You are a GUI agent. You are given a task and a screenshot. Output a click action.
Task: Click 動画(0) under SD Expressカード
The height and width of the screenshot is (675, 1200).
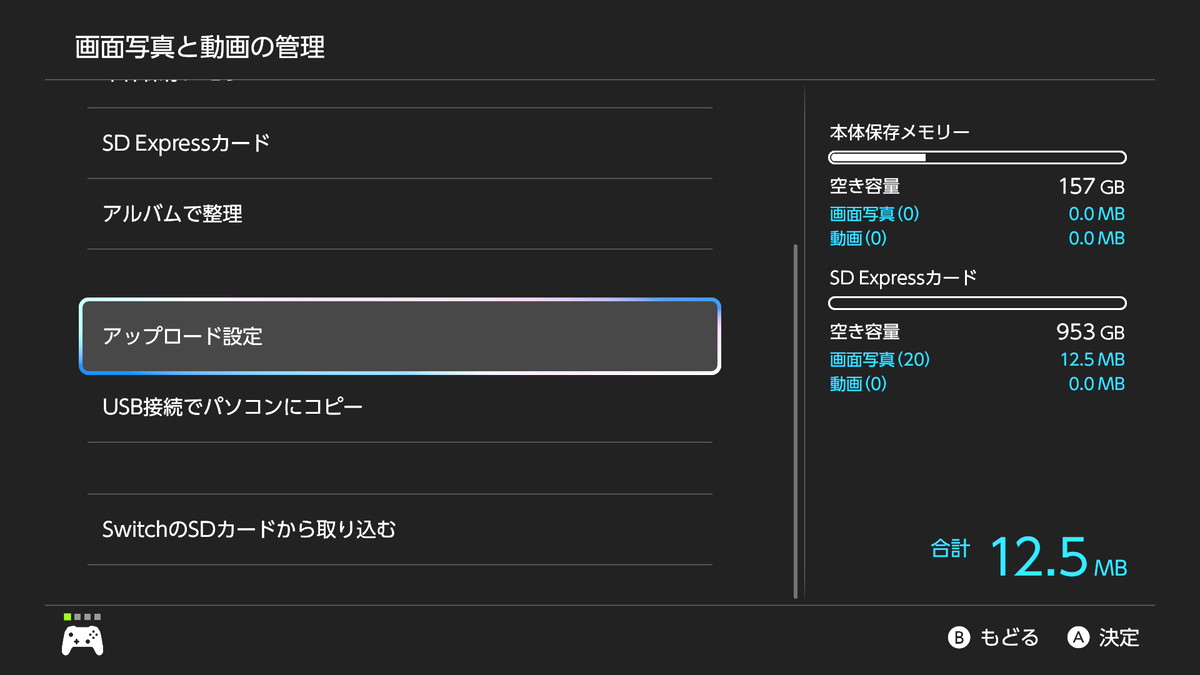(x=858, y=384)
